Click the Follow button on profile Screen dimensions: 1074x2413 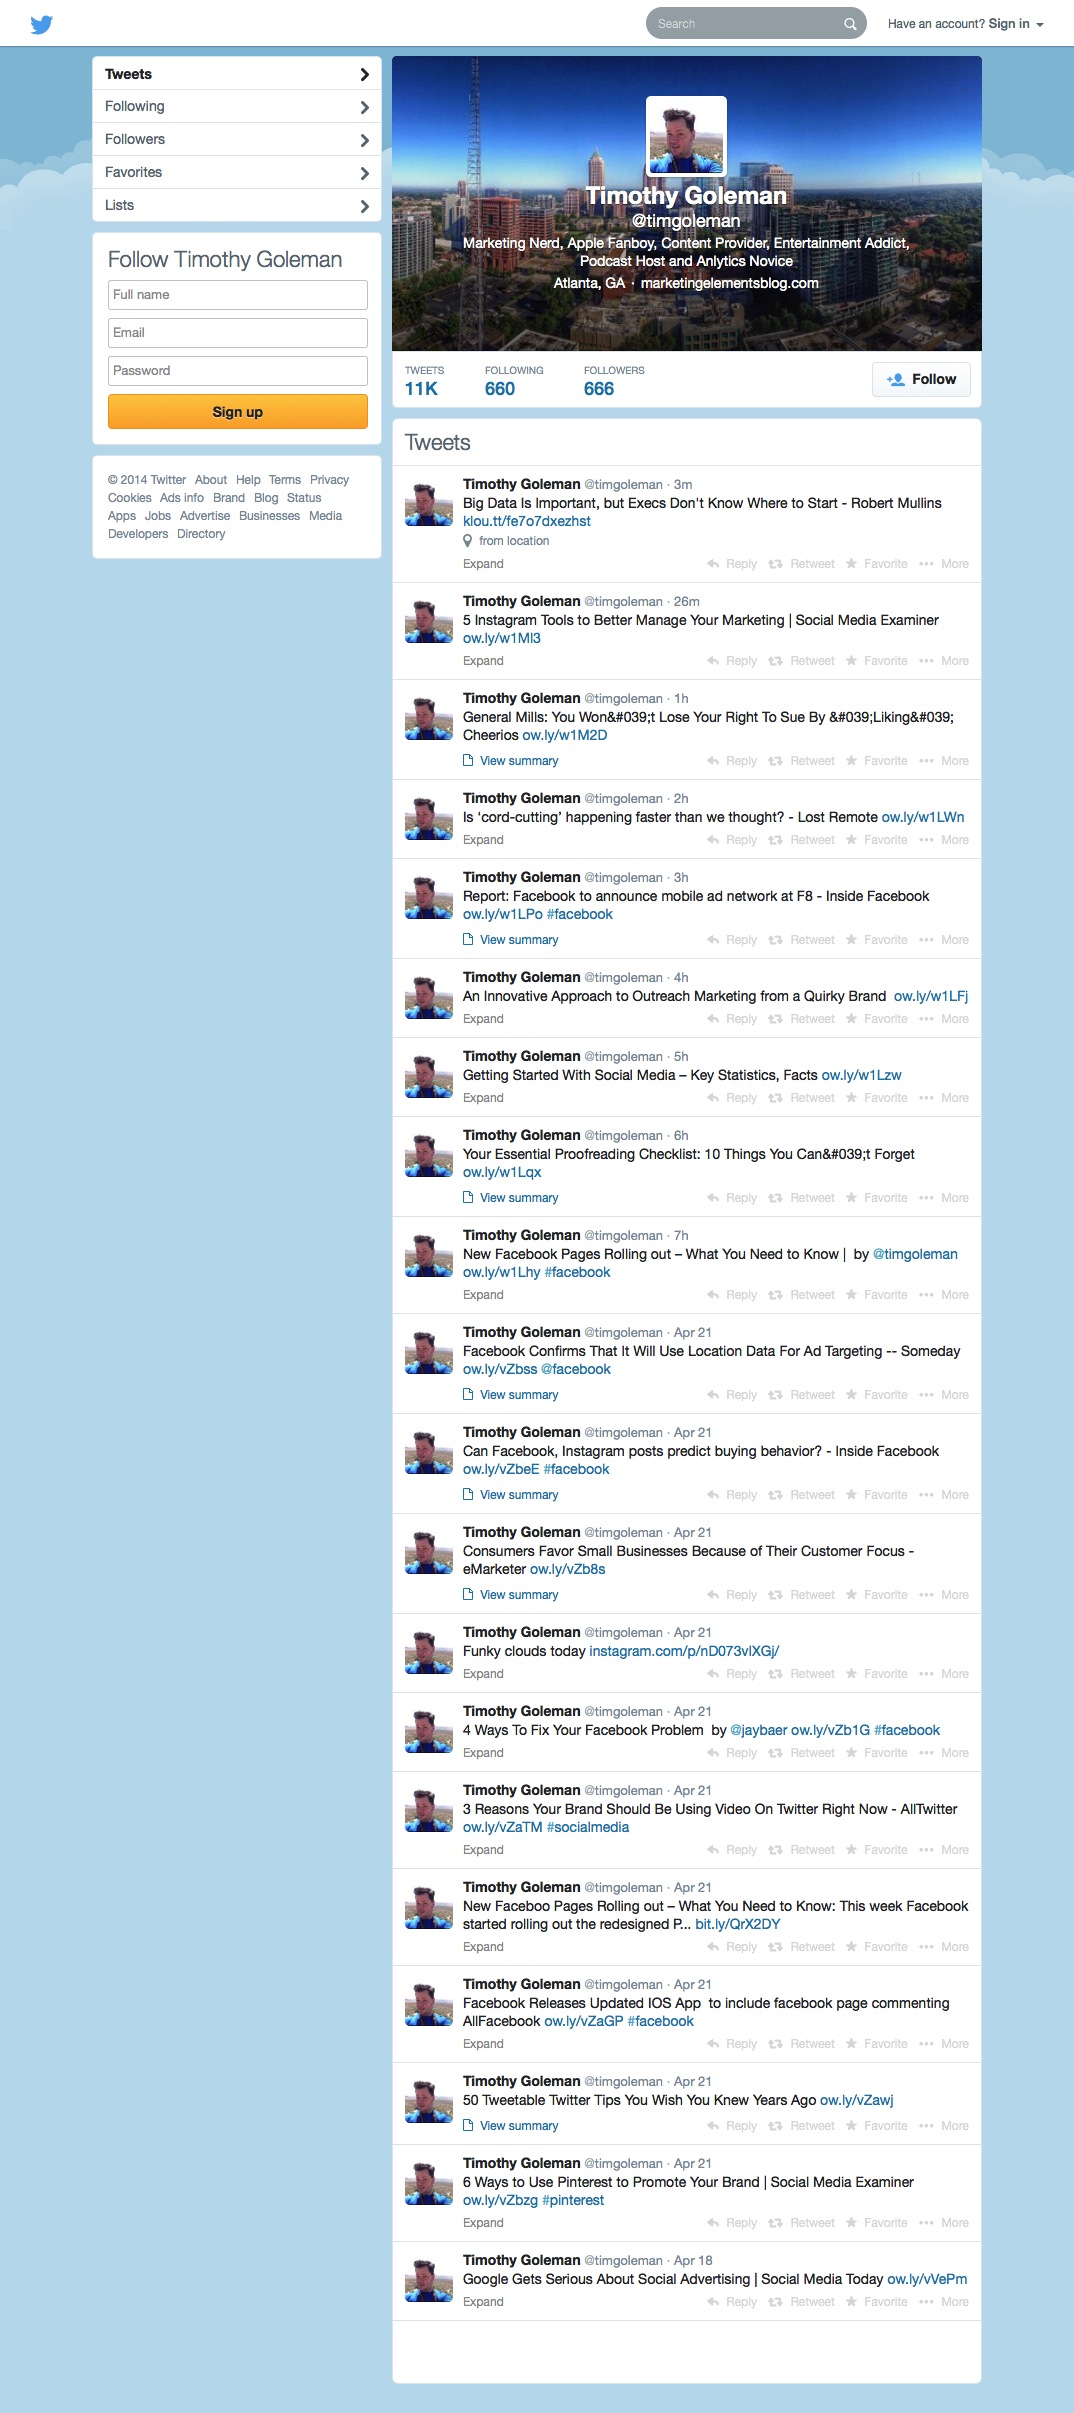click(921, 379)
